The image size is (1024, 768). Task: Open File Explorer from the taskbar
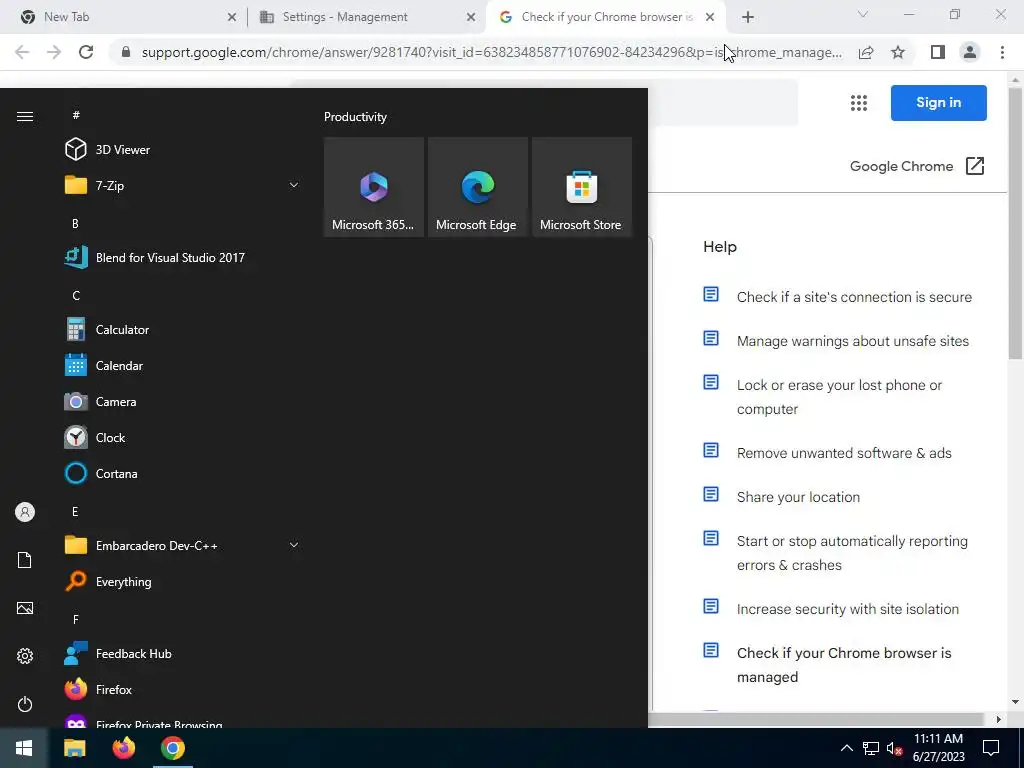point(74,748)
